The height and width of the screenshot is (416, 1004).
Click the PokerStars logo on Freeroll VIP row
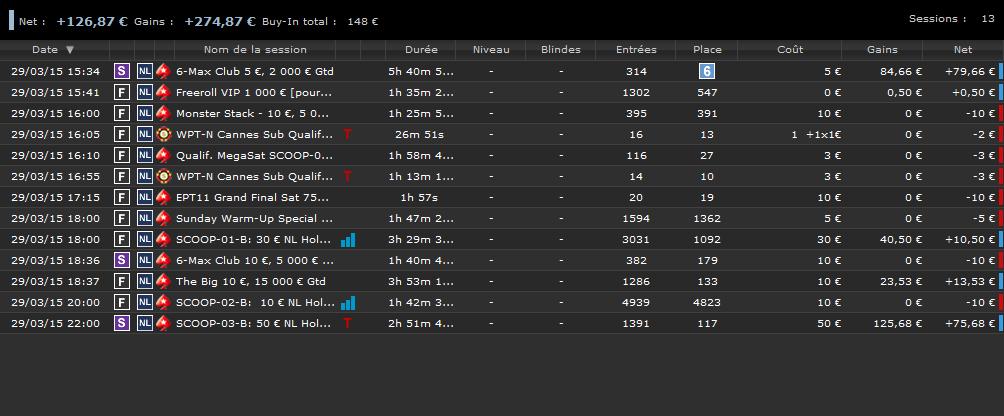[x=163, y=92]
